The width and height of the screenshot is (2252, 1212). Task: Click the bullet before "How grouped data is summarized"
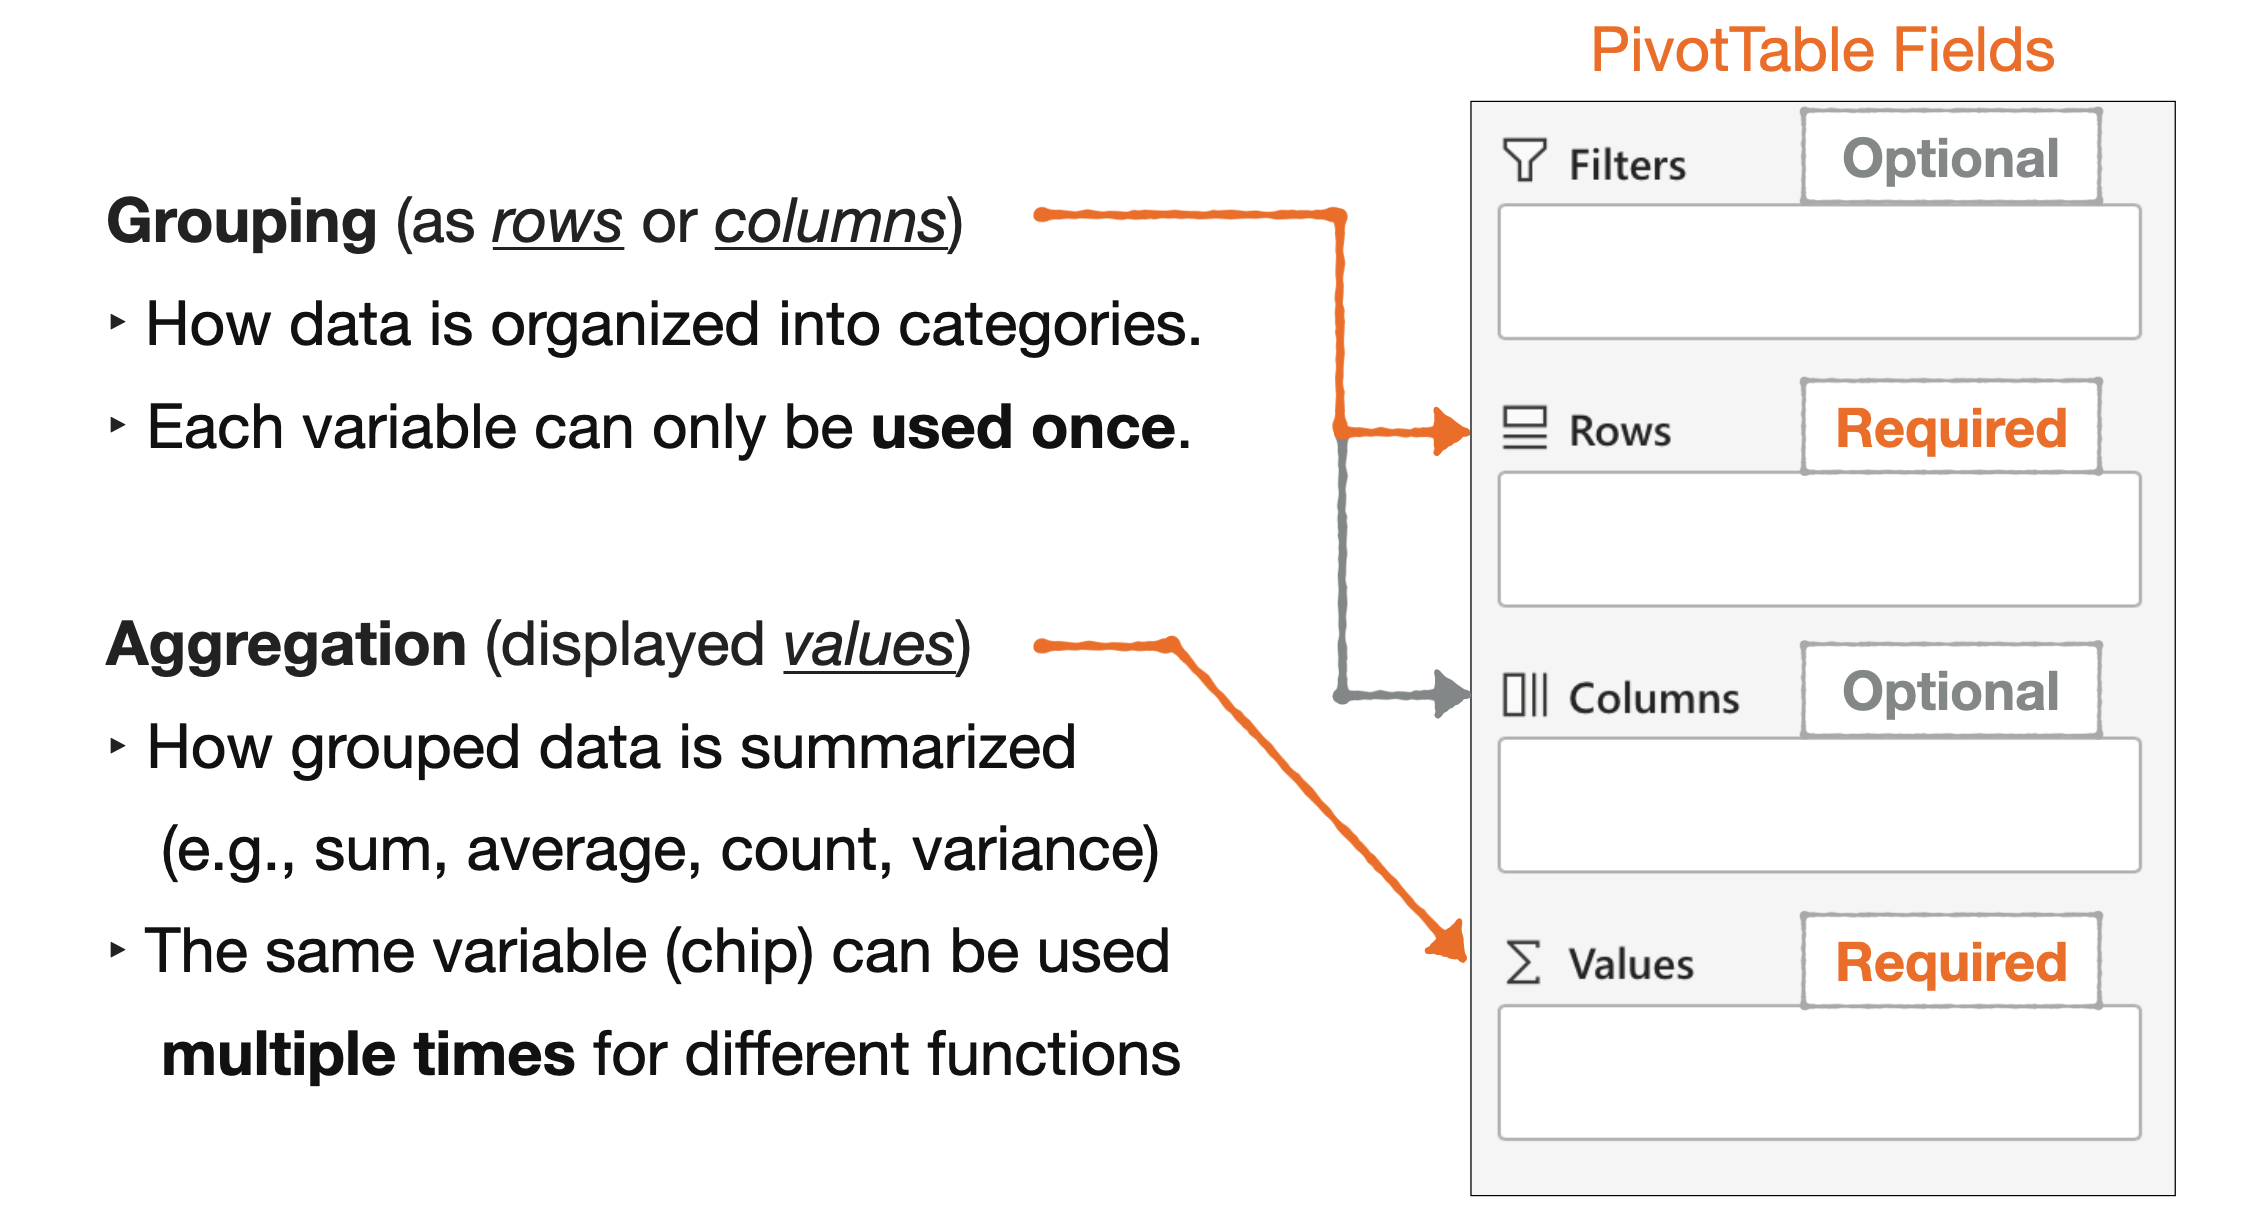pos(118,746)
